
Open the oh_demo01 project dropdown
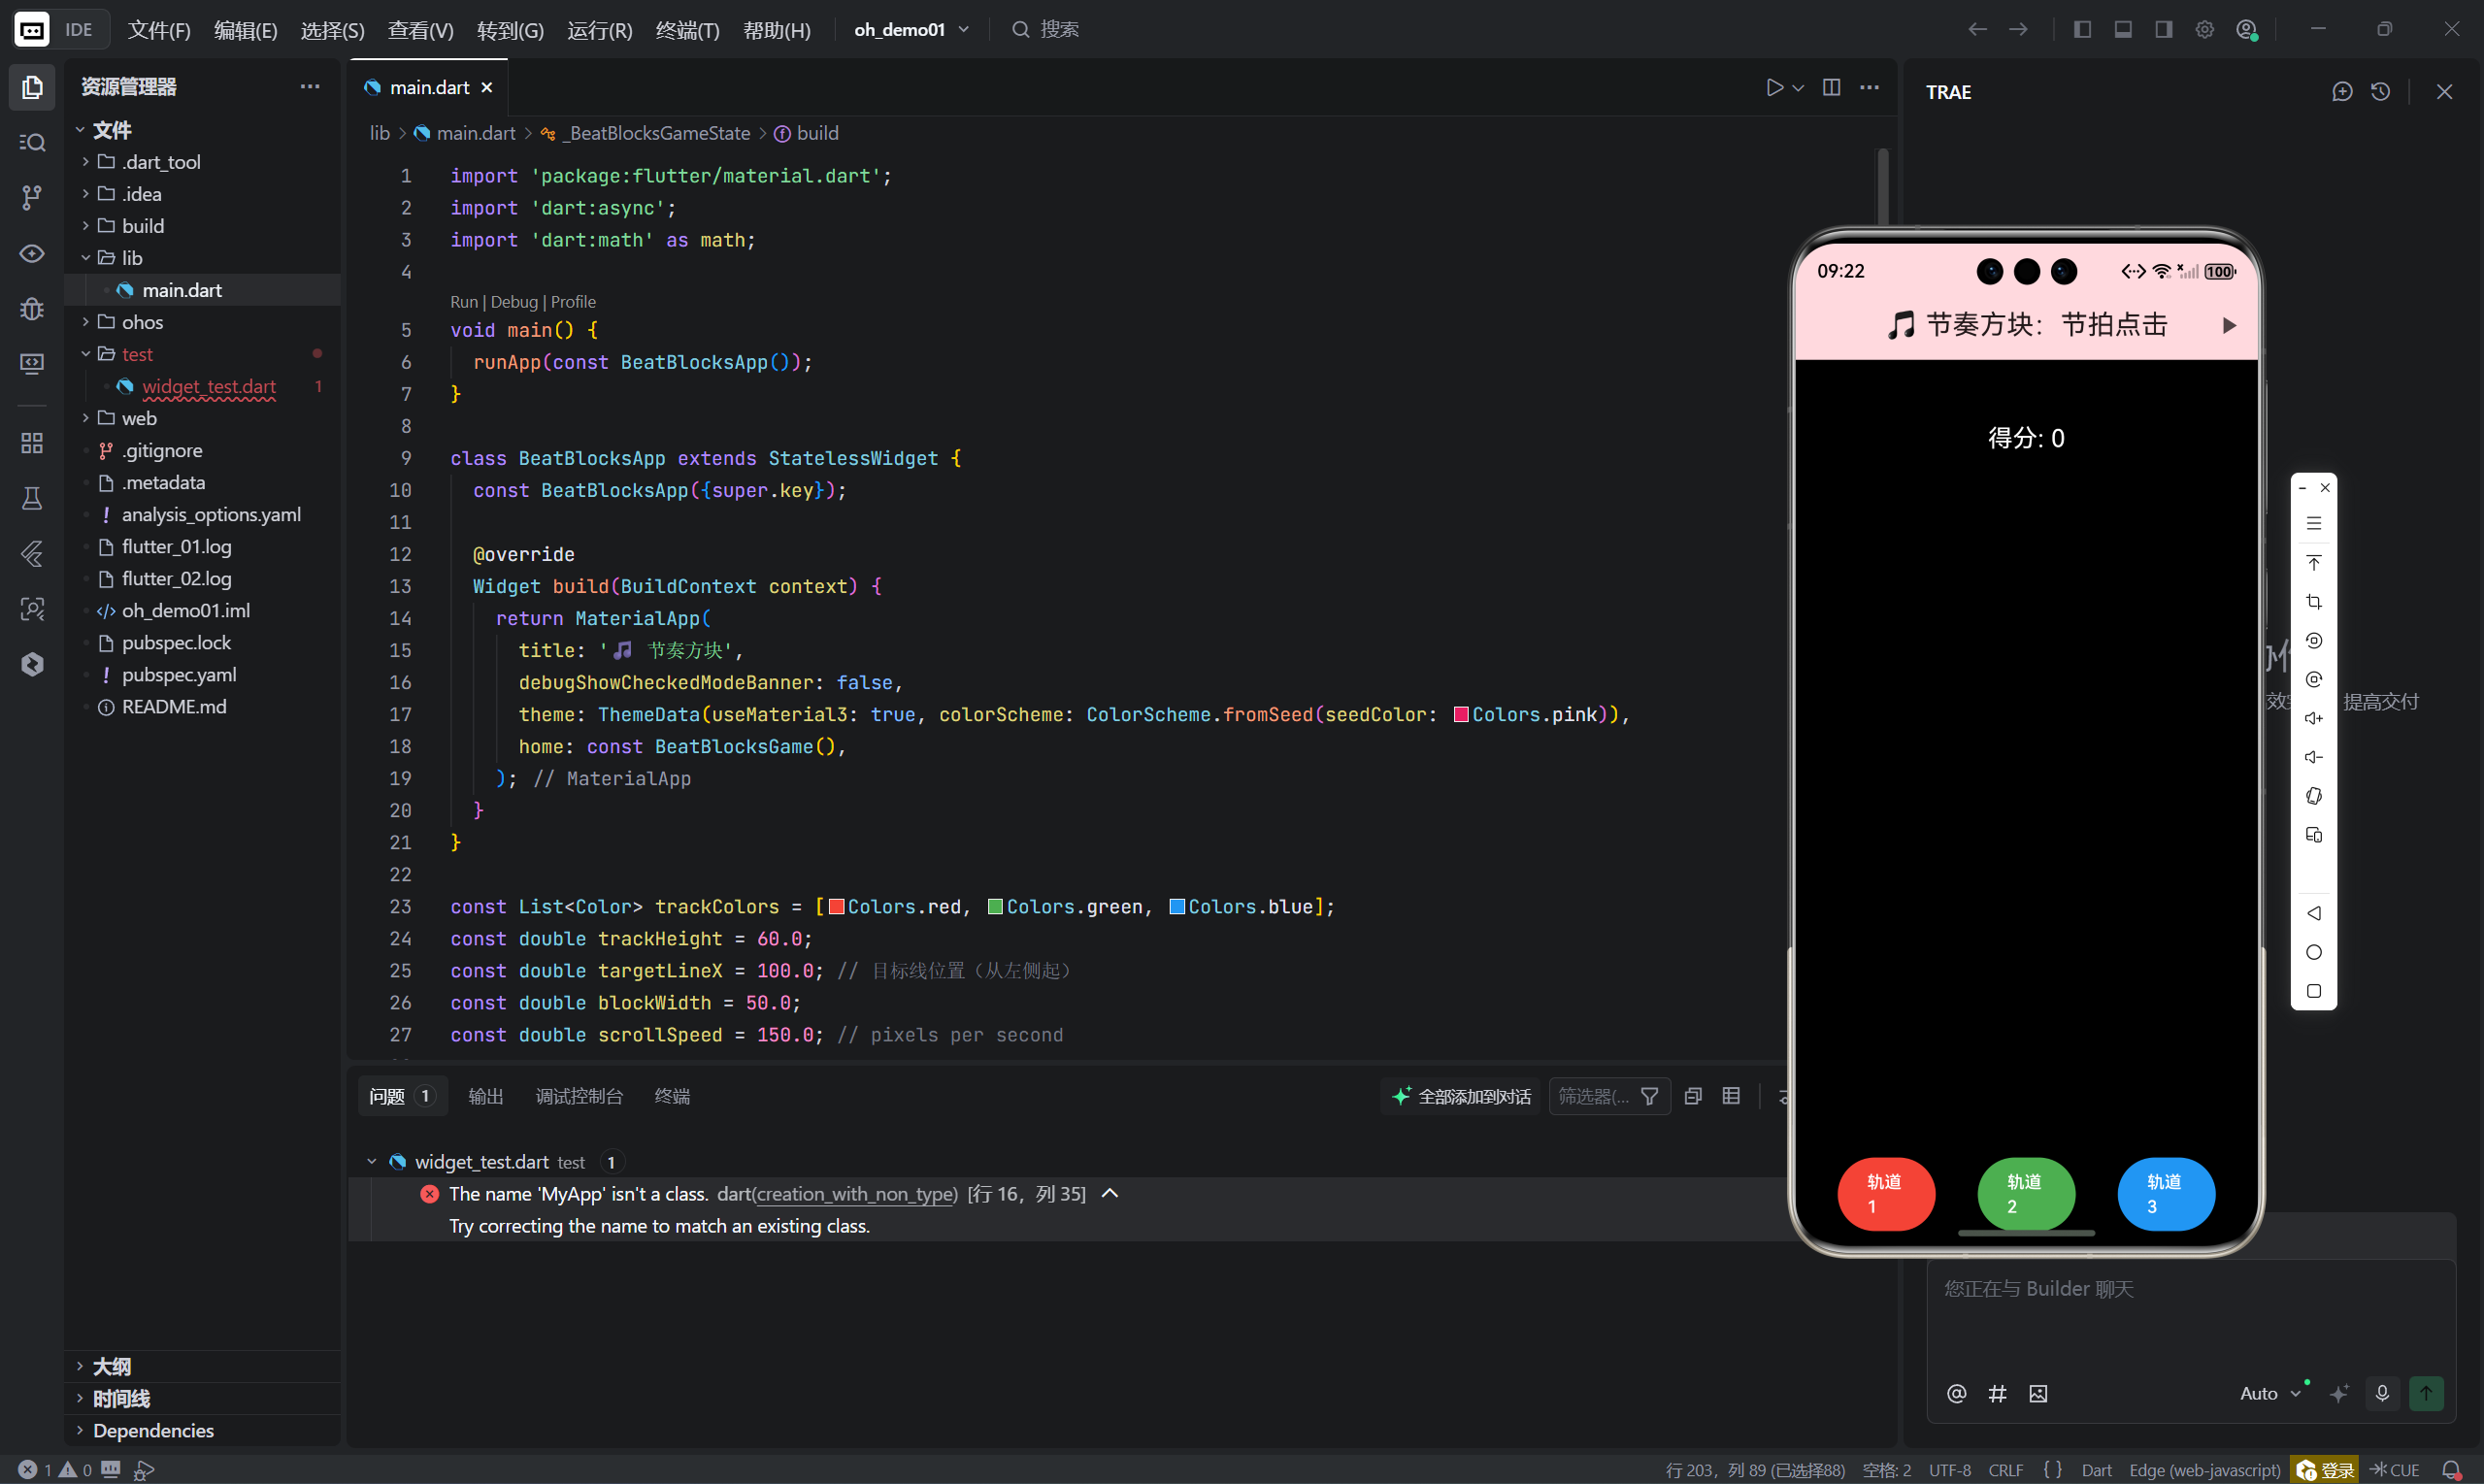[911, 30]
